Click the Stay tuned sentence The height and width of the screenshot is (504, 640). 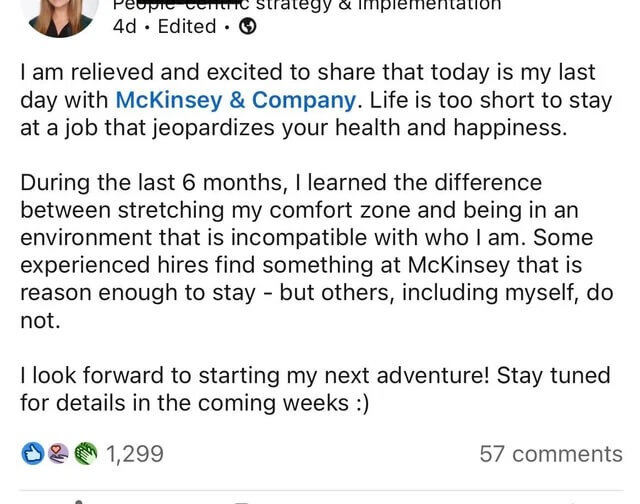[315, 389]
